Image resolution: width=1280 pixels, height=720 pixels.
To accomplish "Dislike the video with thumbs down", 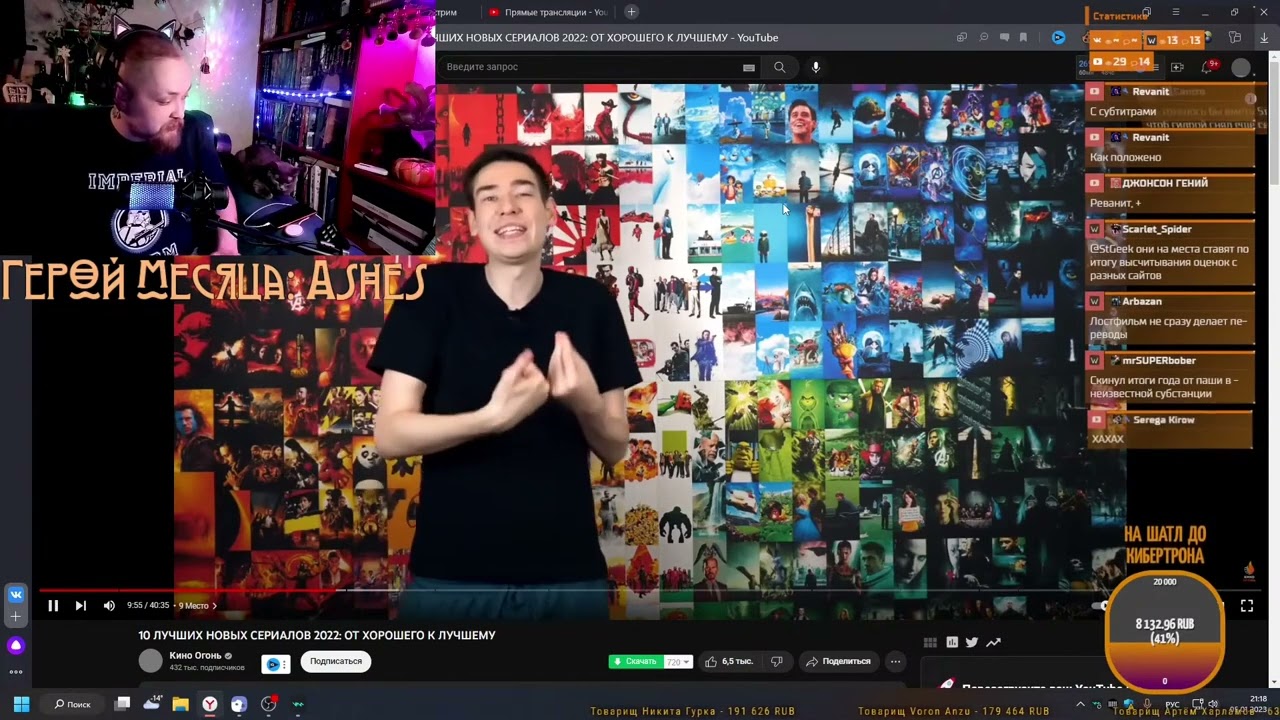I will pyautogui.click(x=777, y=661).
